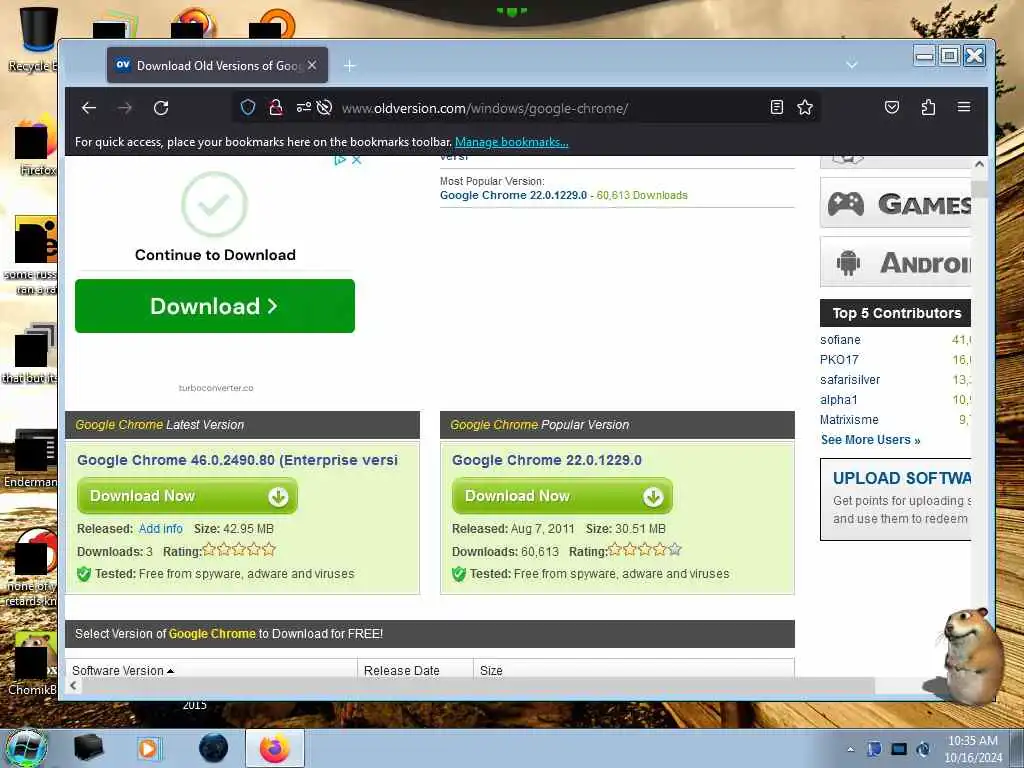Click Download Now for Chrome 46.0.2490.80
Image resolution: width=1024 pixels, height=768 pixels.
point(187,496)
